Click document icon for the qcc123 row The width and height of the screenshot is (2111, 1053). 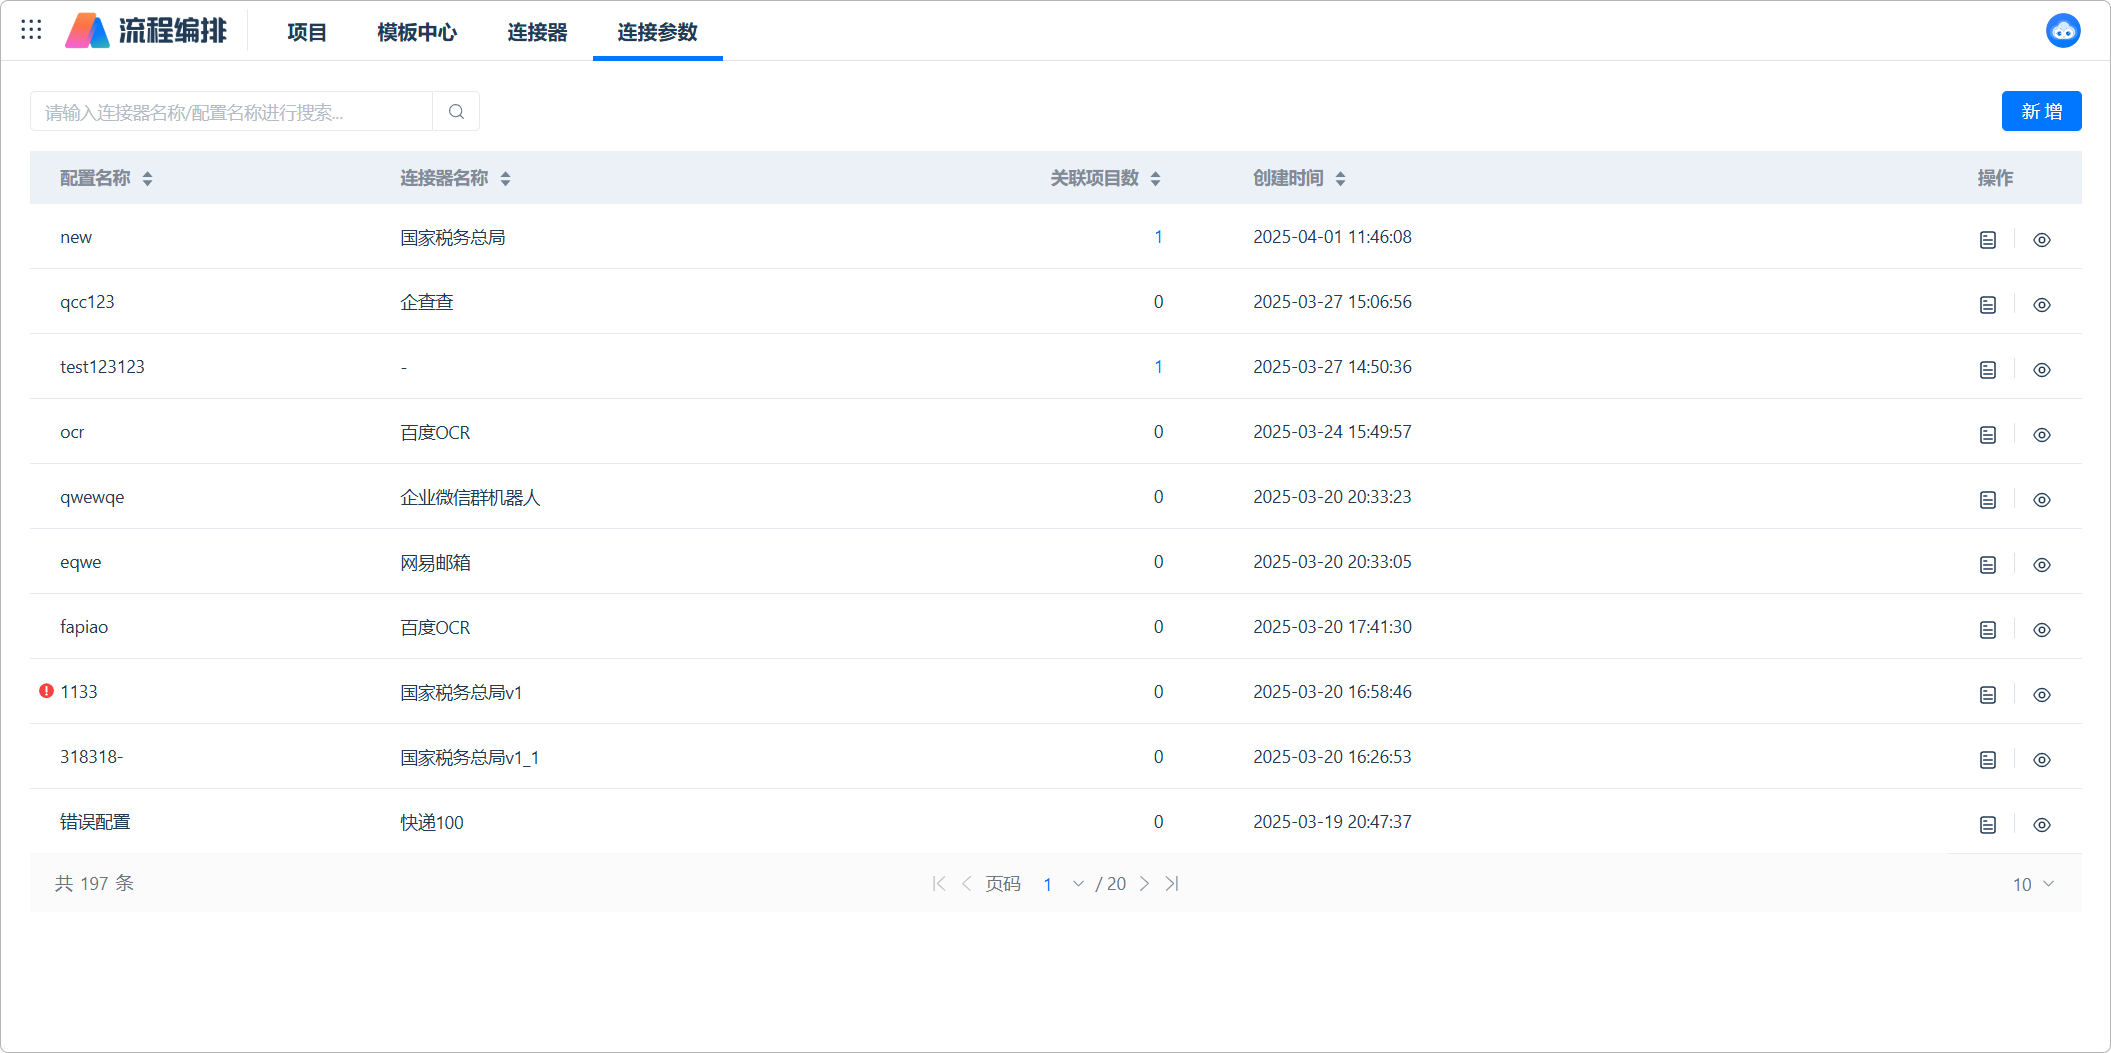coord(1987,305)
